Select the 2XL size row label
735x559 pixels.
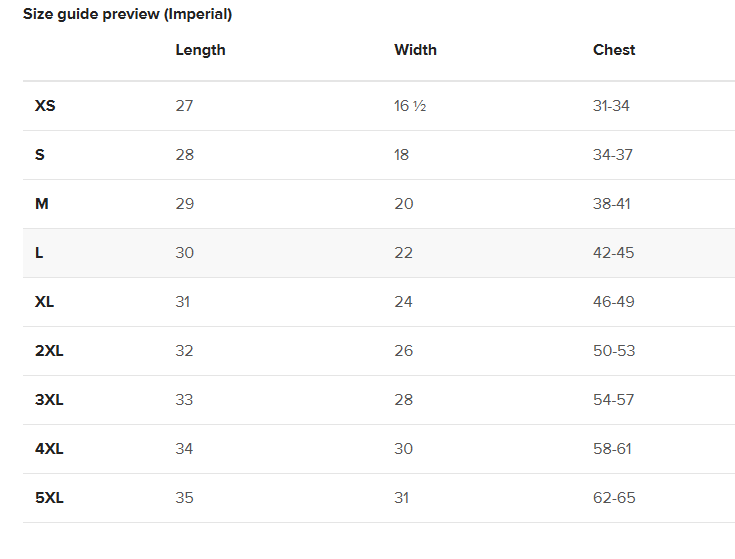coord(49,351)
